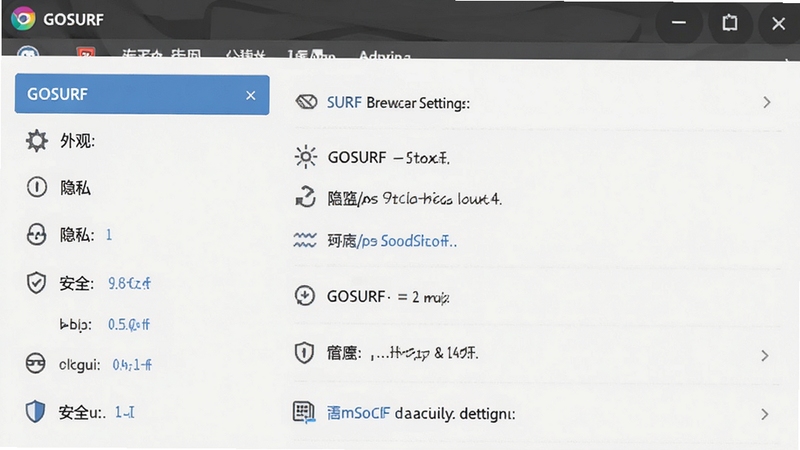This screenshot has width=800, height=450.
Task: Minimize the GOSURF window
Action: tap(679, 22)
